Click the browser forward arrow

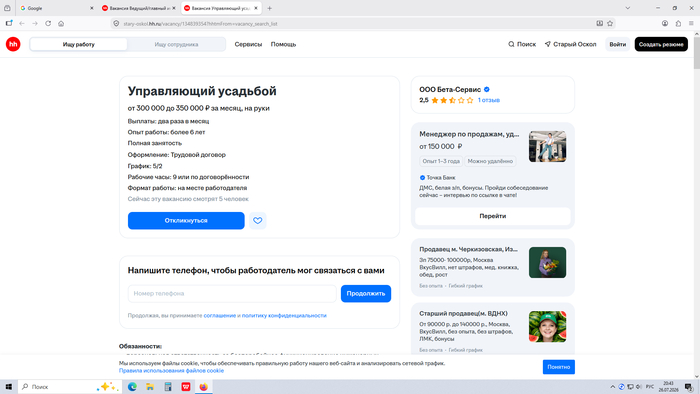click(35, 24)
